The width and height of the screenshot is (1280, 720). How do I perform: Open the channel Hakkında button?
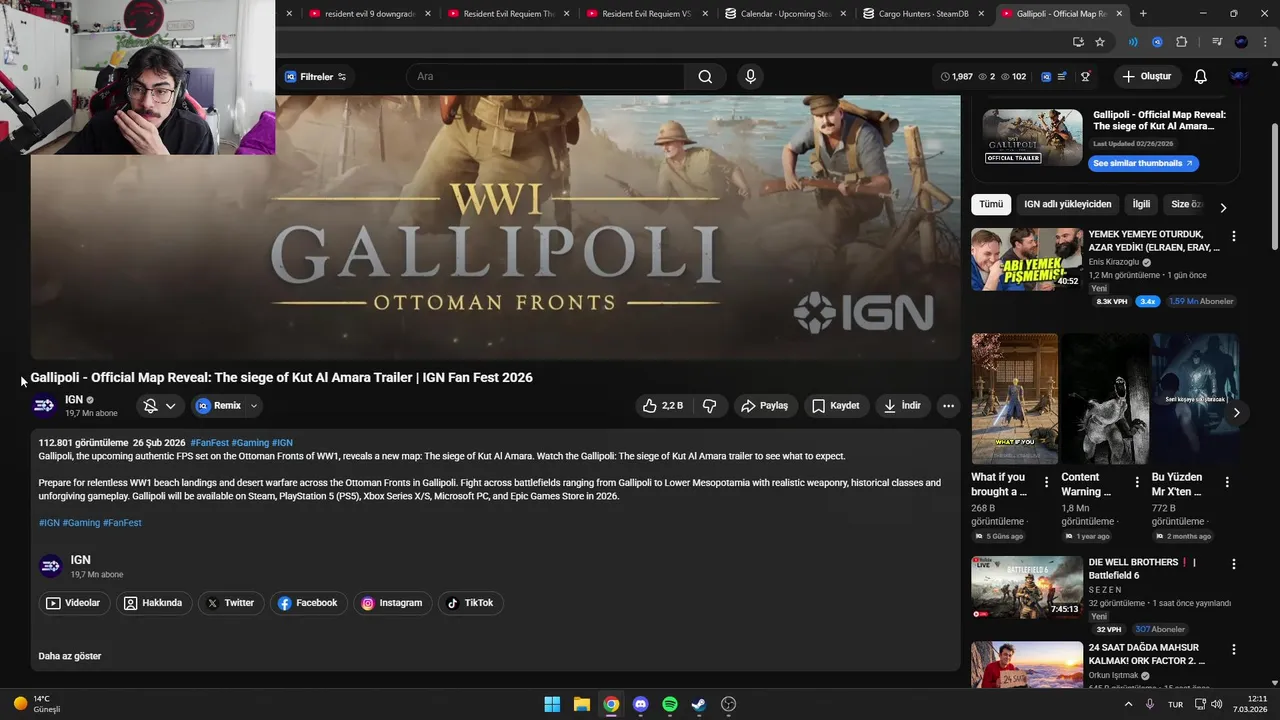click(x=153, y=603)
